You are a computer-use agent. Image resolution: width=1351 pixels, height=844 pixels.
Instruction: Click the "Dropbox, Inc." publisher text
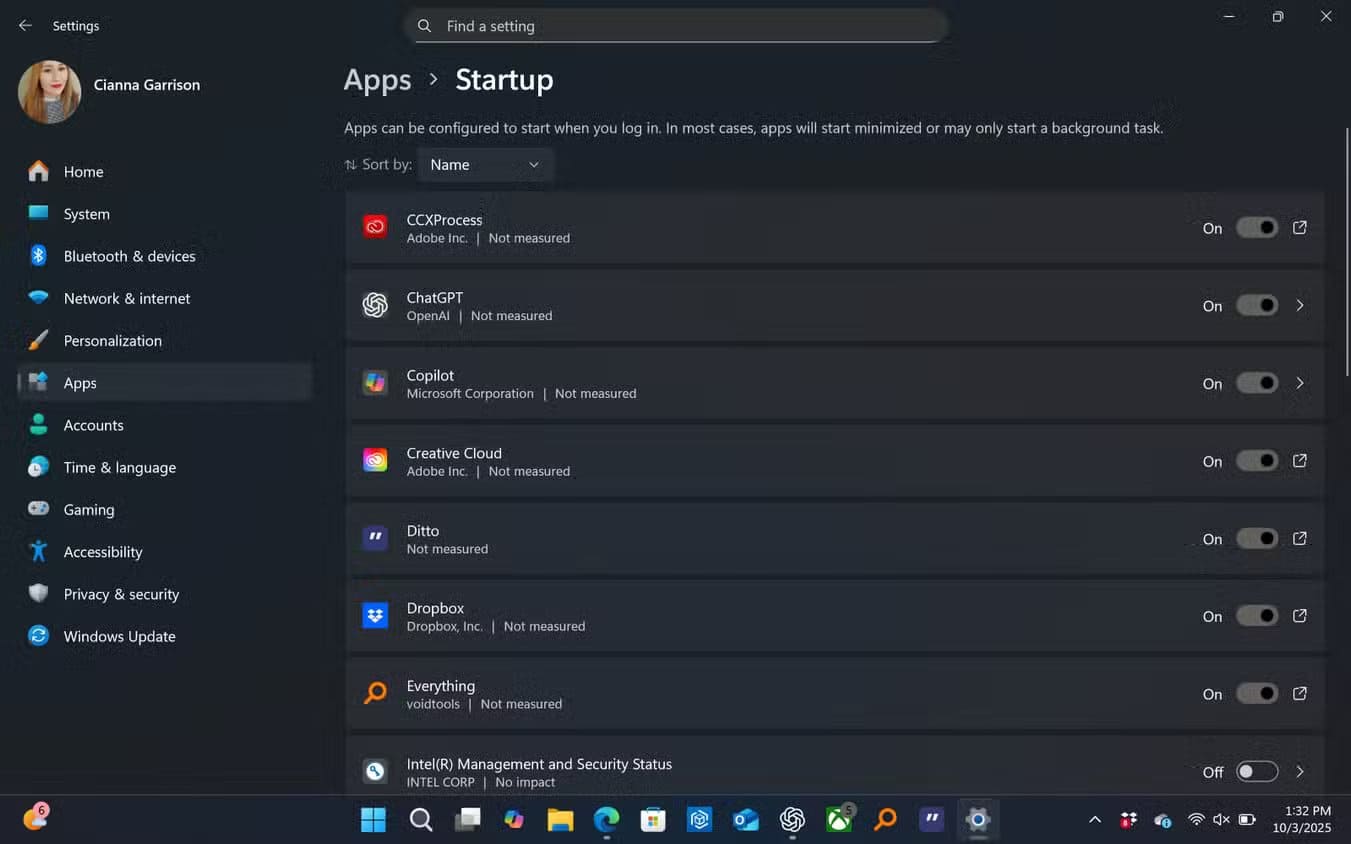(444, 627)
